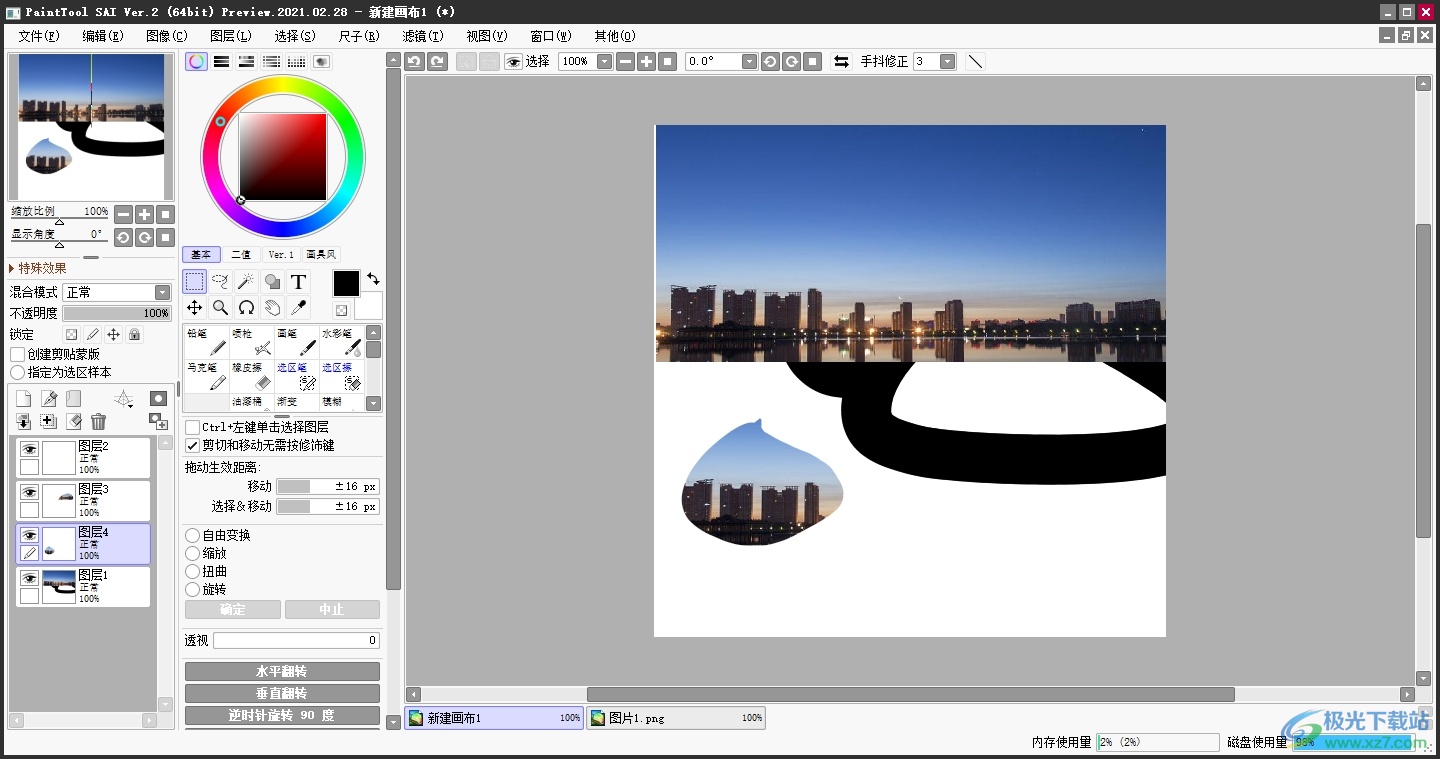Choose the 橡皮擦 eraser brush

[252, 376]
